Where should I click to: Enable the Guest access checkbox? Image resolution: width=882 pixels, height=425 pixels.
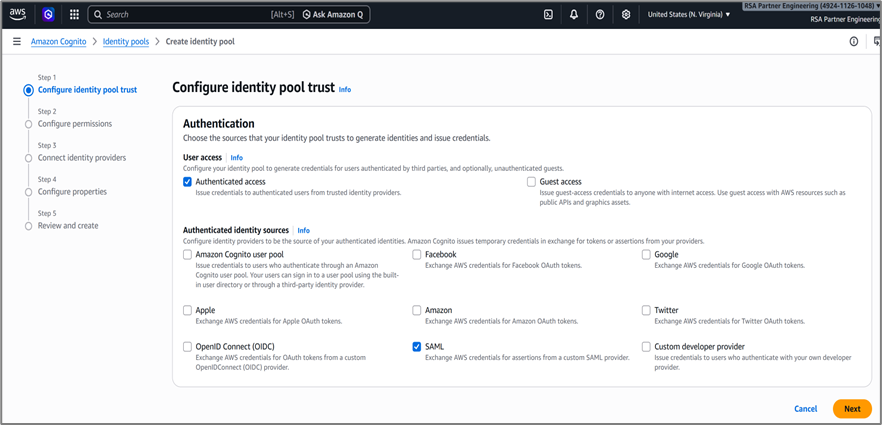coord(532,182)
